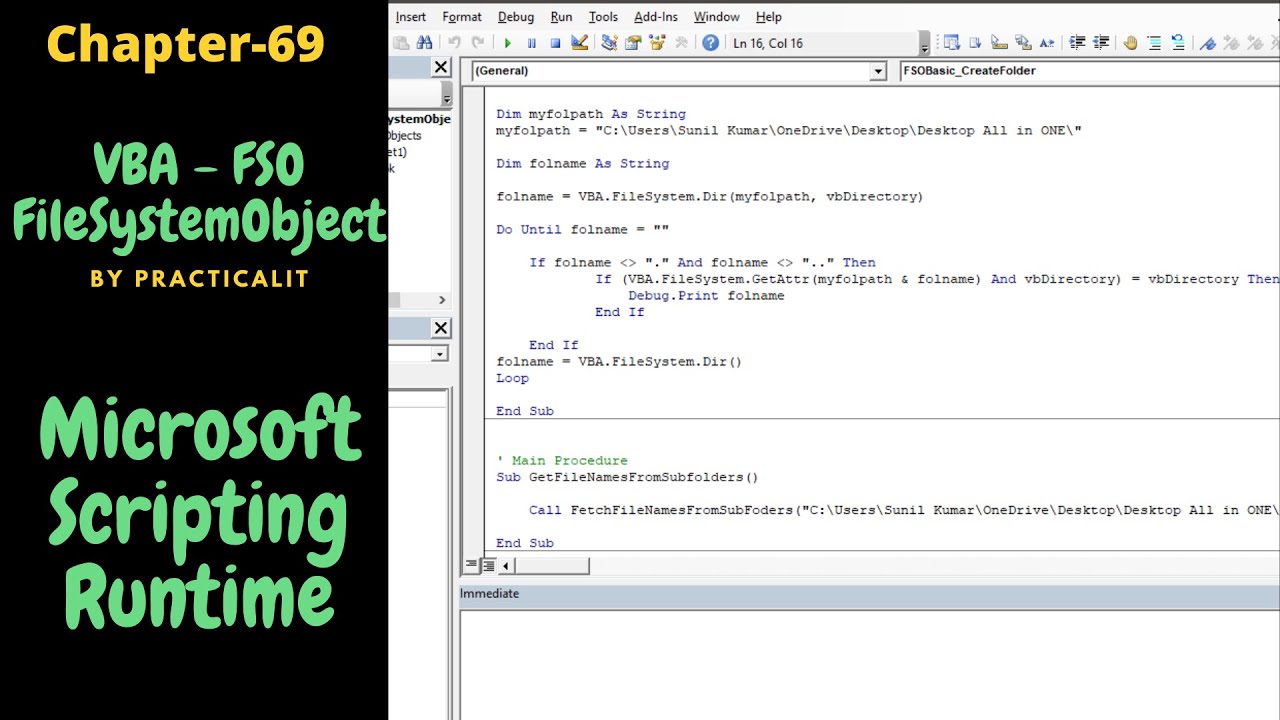The width and height of the screenshot is (1280, 720).
Task: Close the Project Explorer pane
Action: click(x=441, y=67)
